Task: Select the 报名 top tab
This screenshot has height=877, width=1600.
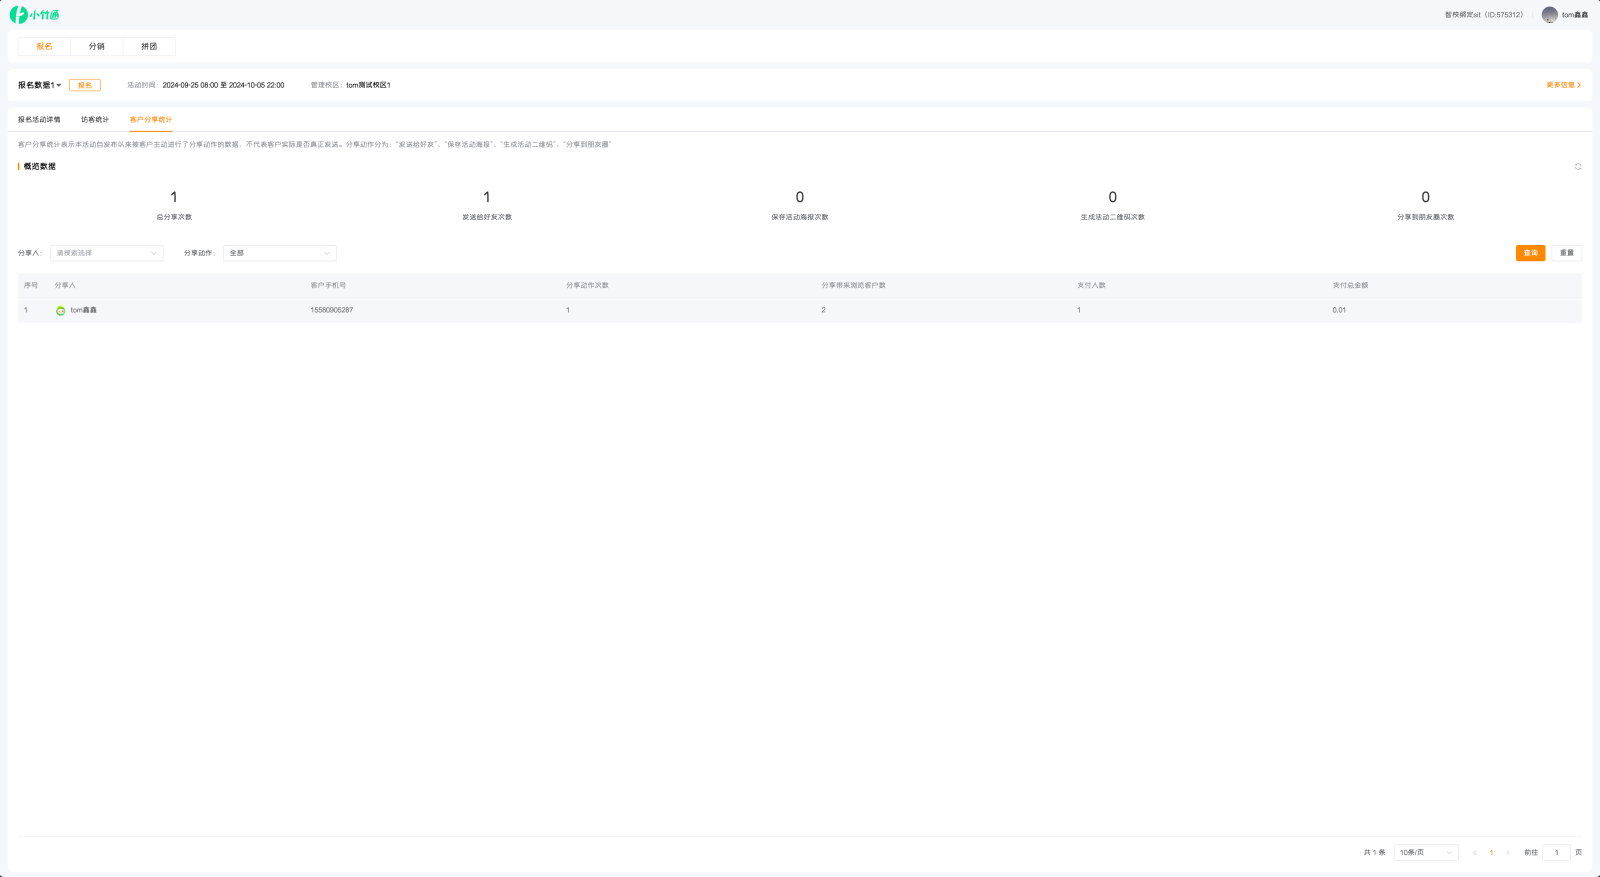Action: coord(44,46)
